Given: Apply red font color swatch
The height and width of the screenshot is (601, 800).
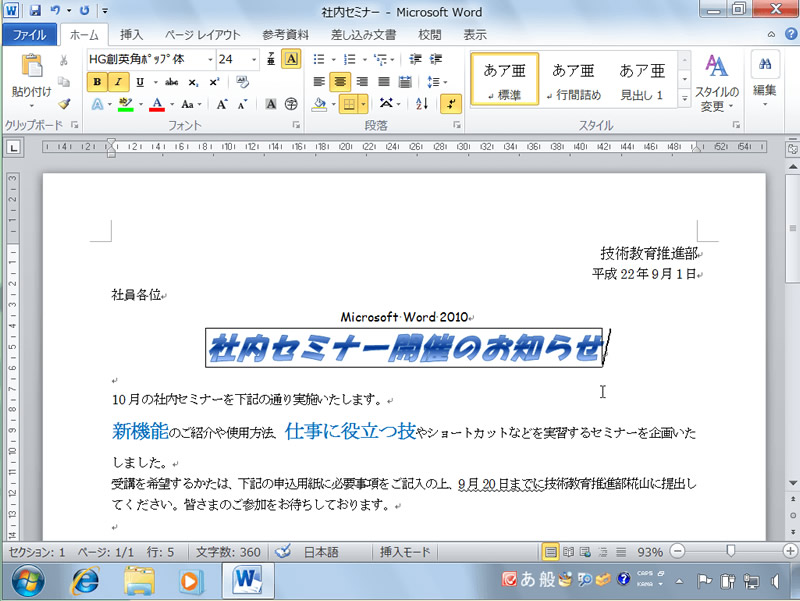Looking at the screenshot, I should coord(157,105).
